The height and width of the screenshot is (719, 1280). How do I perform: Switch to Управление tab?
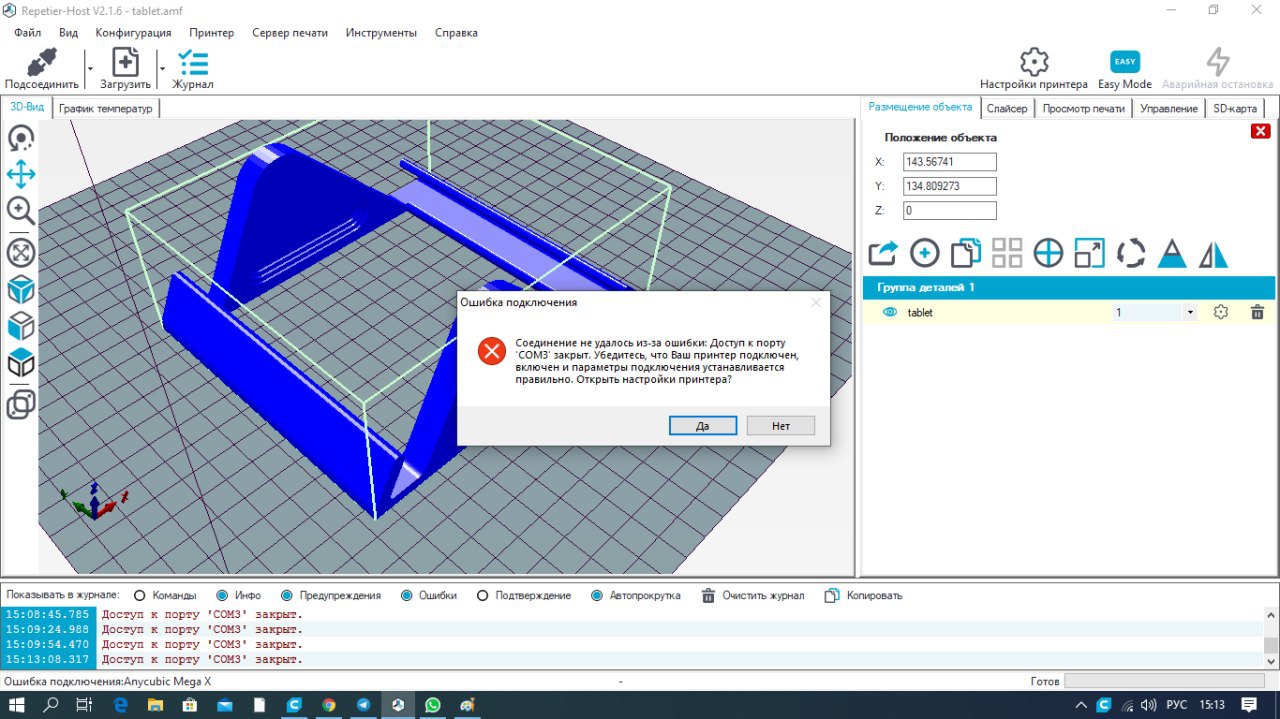click(x=1169, y=108)
